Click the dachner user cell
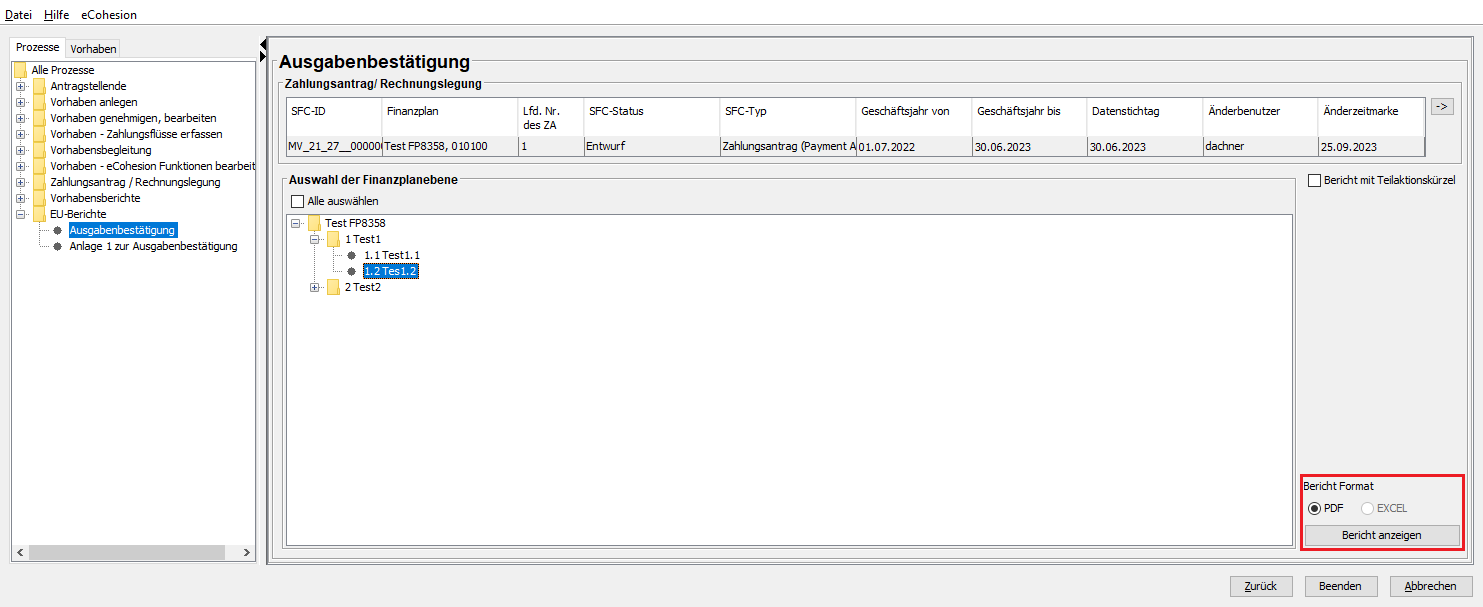Screen dimensions: 1483x607 (x=1260, y=146)
